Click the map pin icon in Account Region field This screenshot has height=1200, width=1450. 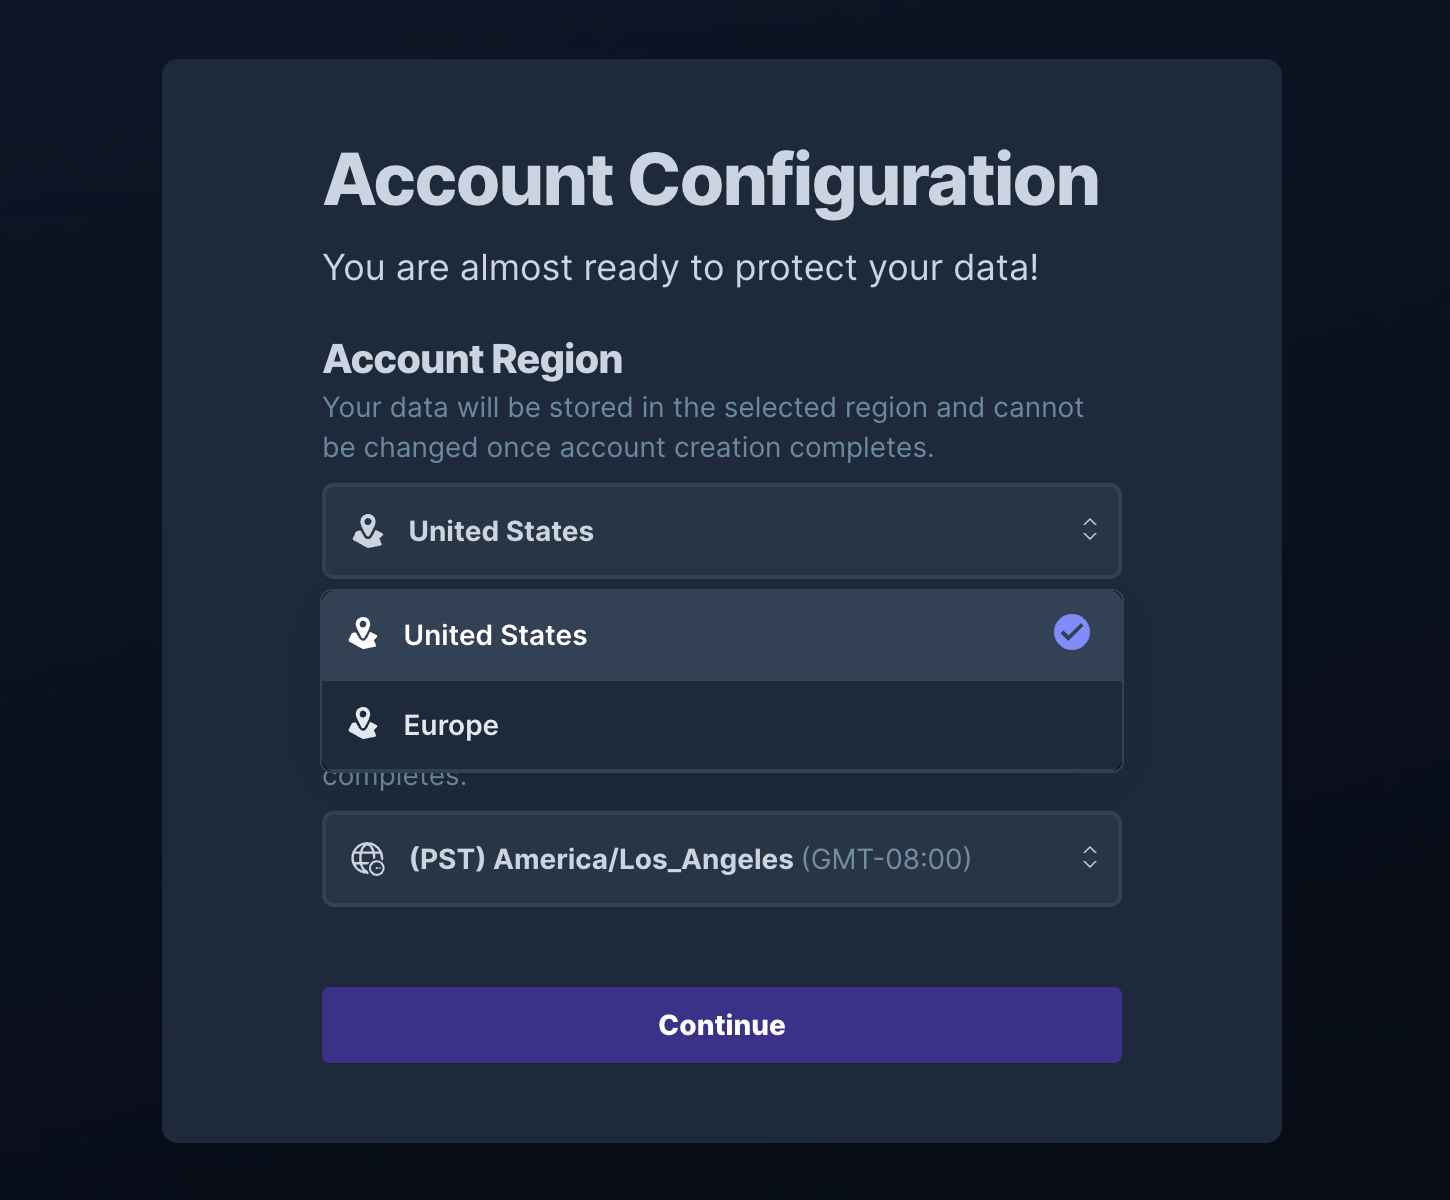[368, 531]
